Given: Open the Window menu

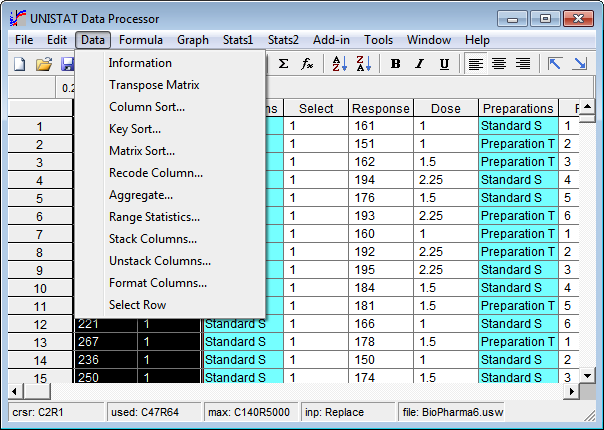Looking at the screenshot, I should pos(429,40).
